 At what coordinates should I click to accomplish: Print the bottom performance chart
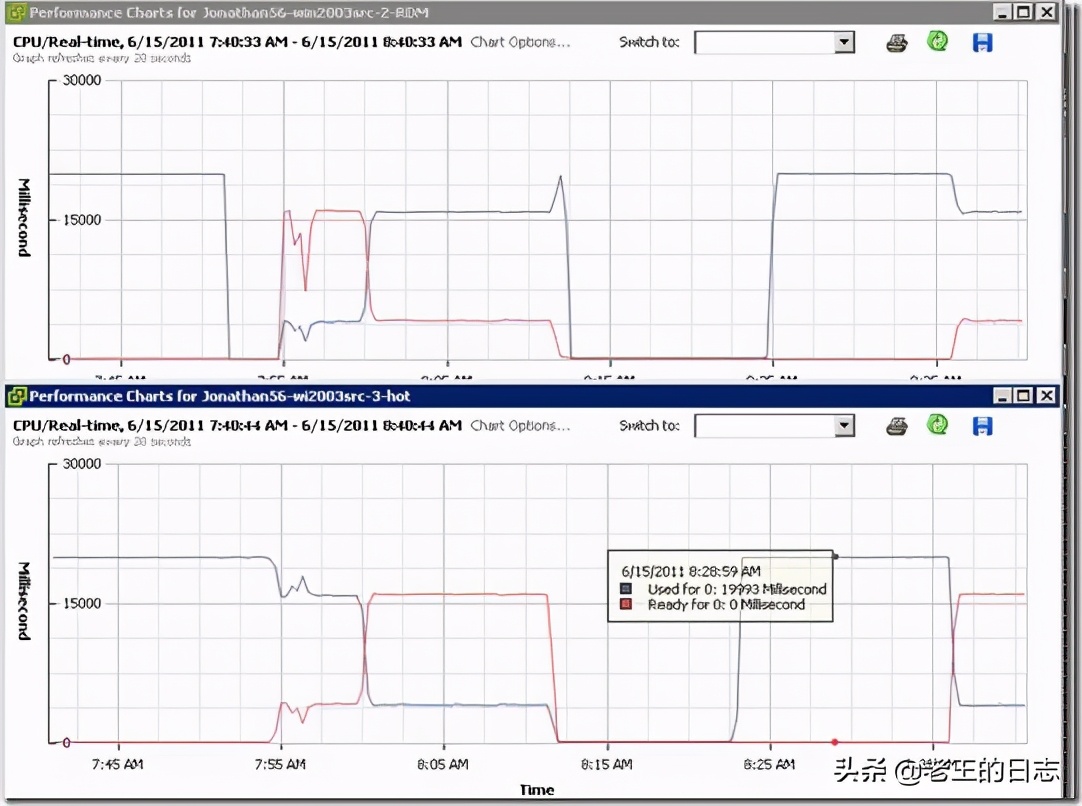click(x=898, y=425)
